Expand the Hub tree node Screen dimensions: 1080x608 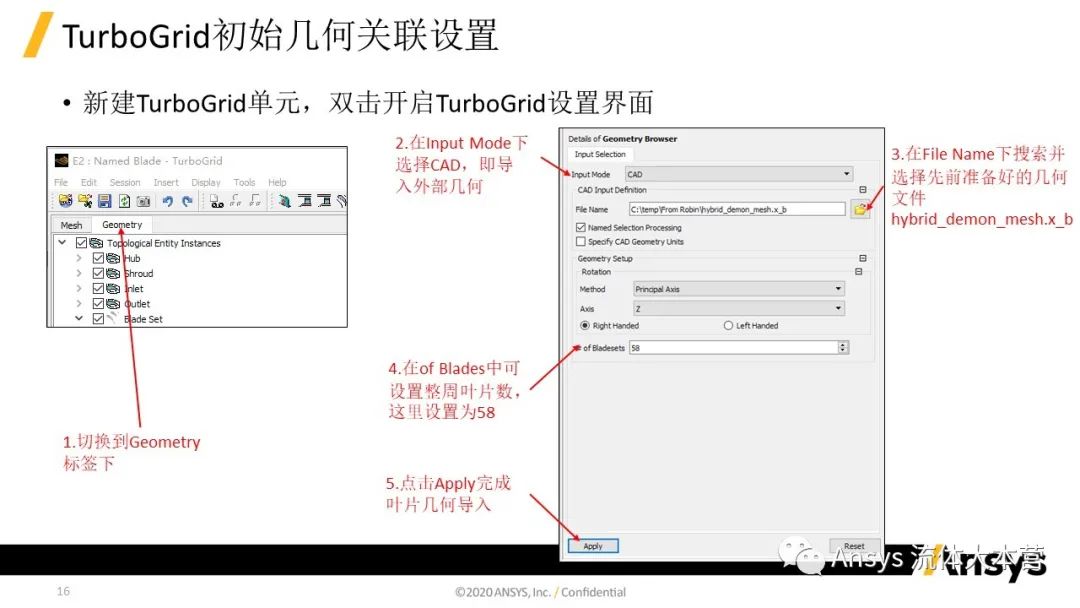[x=79, y=258]
